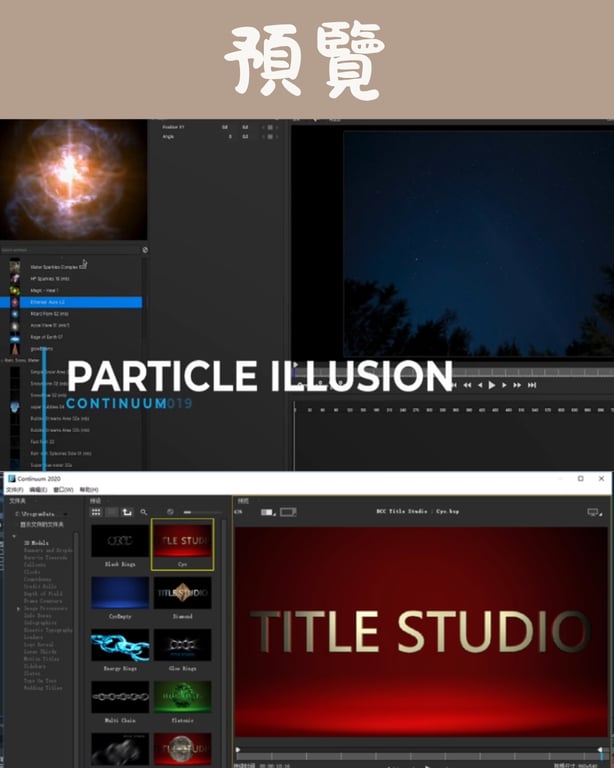
Task: Select the Platonic preset thumbnail
Action: pos(183,697)
